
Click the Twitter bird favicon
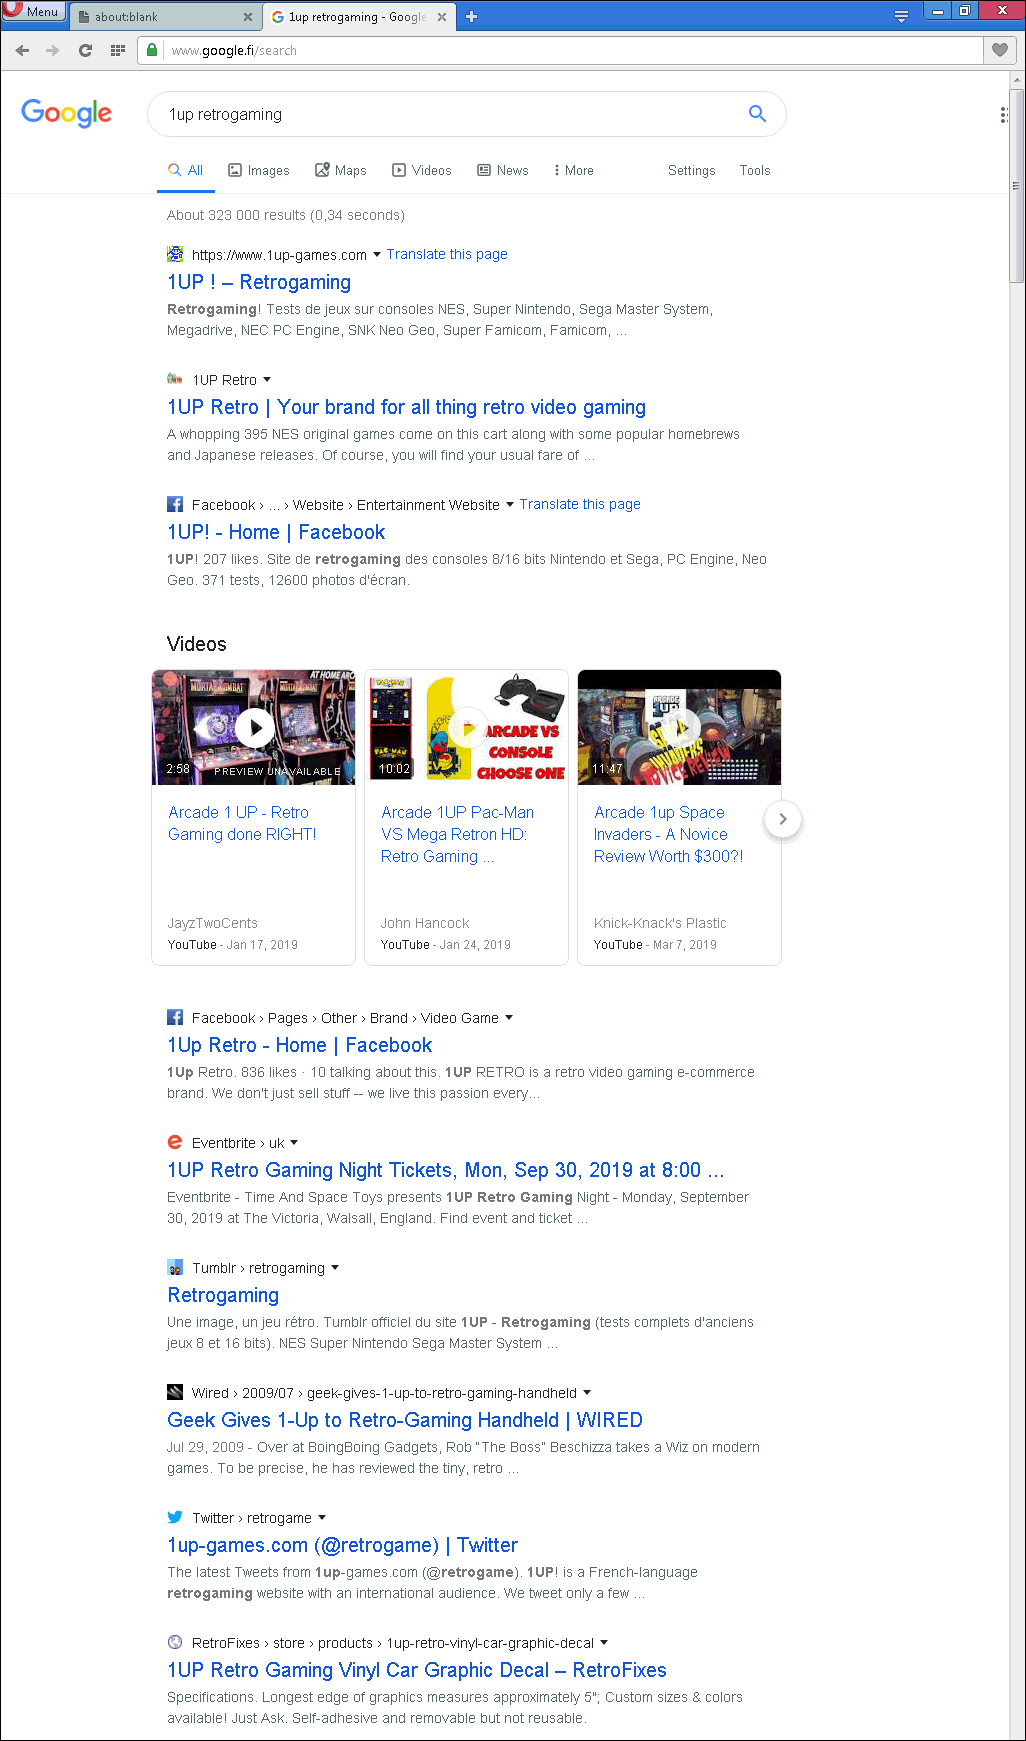175,1517
